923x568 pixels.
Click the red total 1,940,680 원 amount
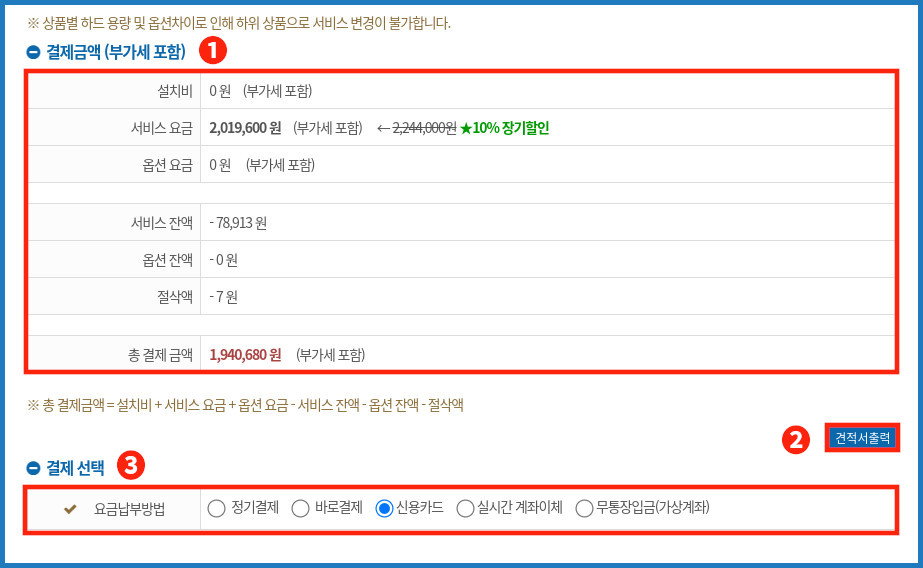245,354
